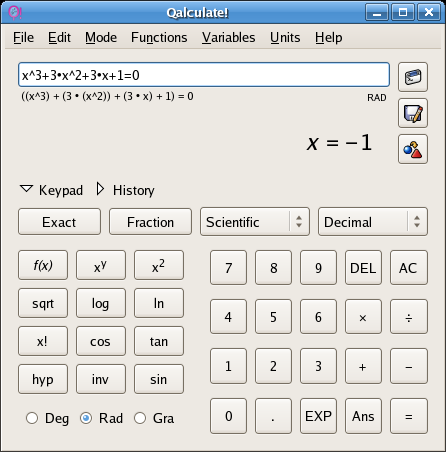Viewport: 446px width, 452px height.
Task: Open the Scientific display mode dropdown
Action: pos(255,222)
